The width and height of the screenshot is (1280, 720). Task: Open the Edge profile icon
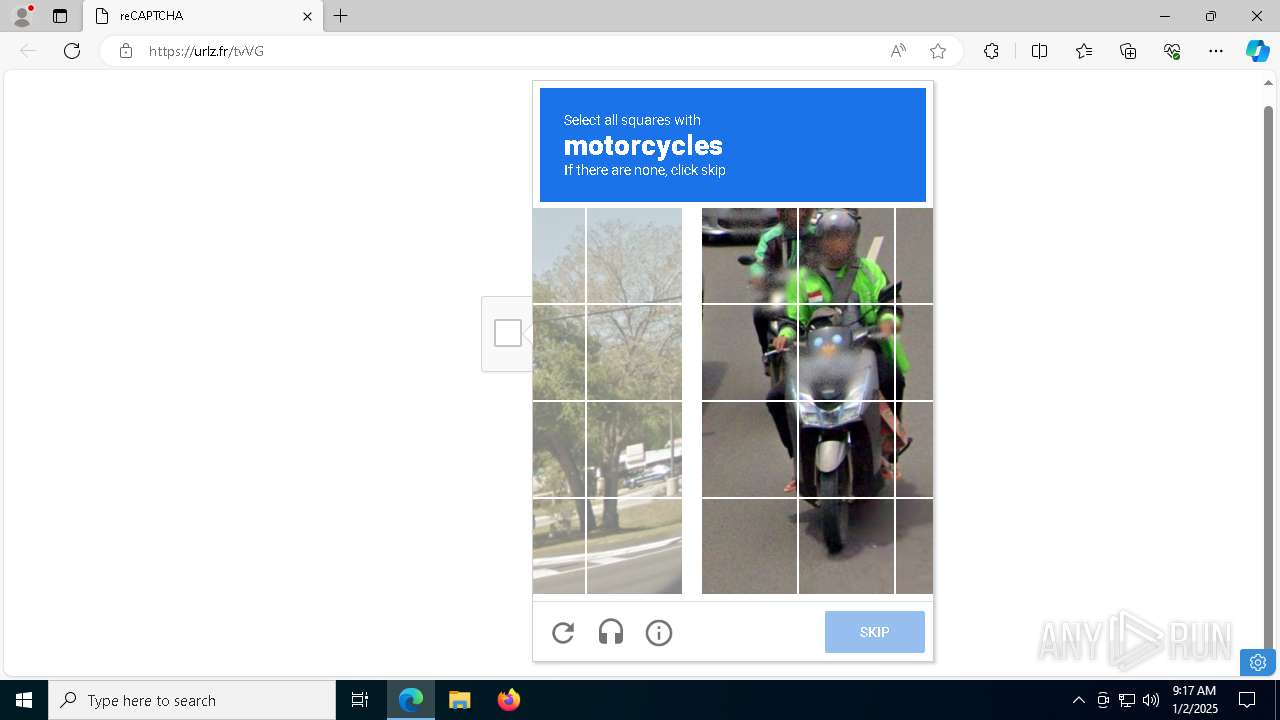tap(22, 16)
